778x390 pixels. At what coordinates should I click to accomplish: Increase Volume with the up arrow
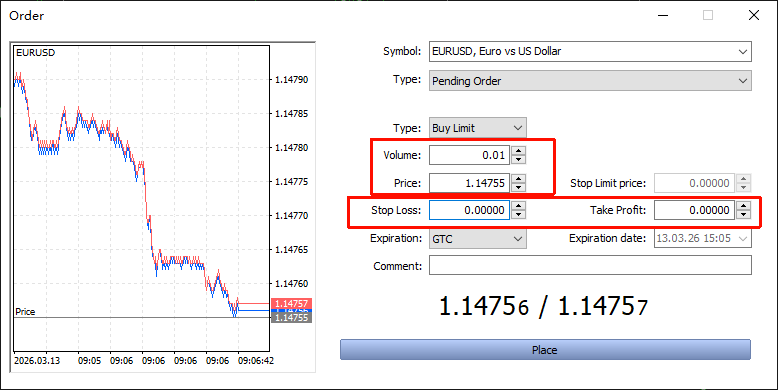519,151
